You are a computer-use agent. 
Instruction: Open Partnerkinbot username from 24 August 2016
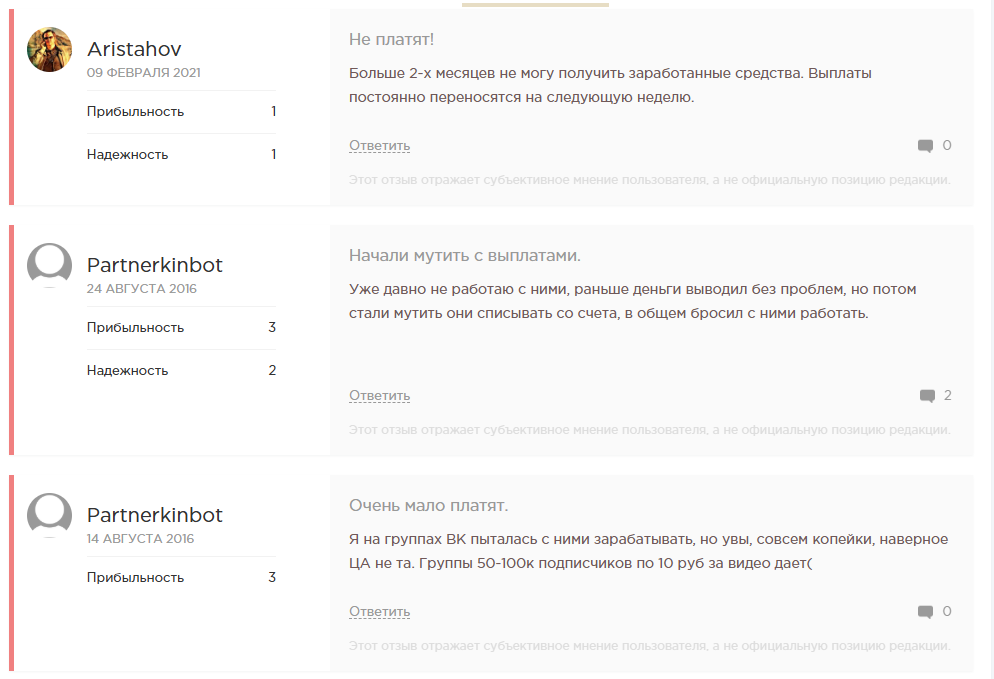(x=154, y=265)
